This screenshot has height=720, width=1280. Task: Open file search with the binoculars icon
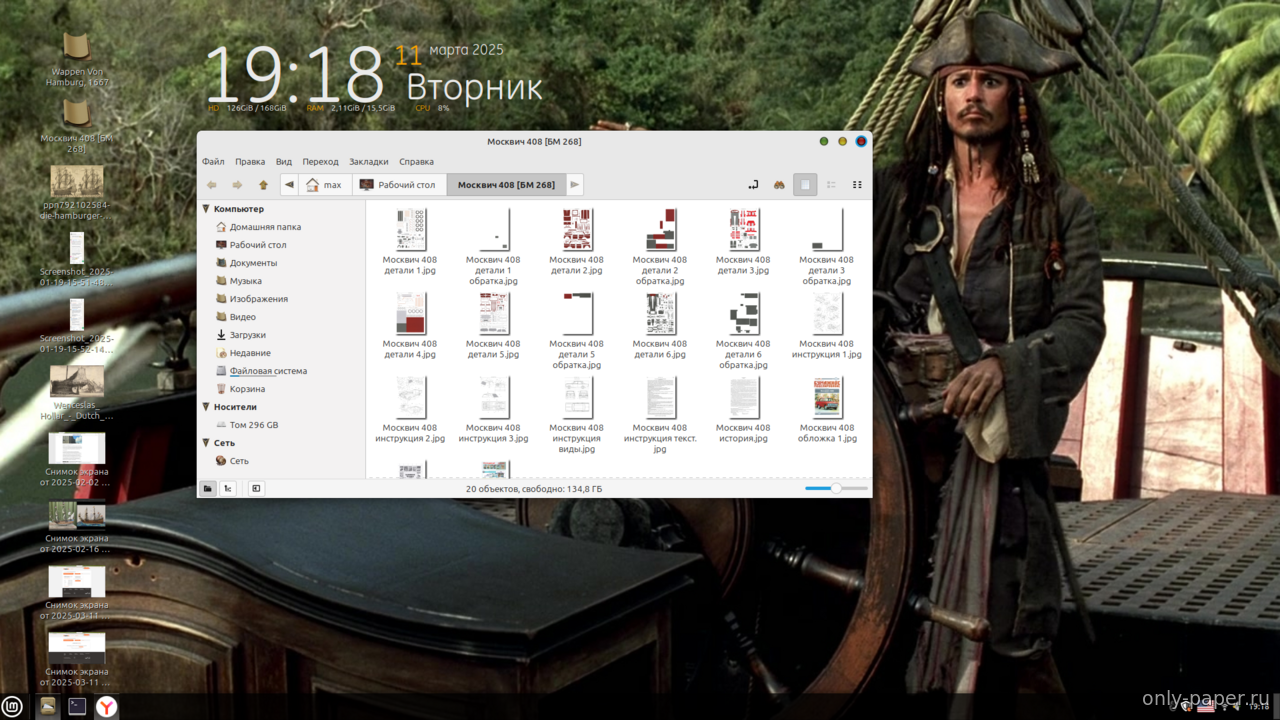779,185
